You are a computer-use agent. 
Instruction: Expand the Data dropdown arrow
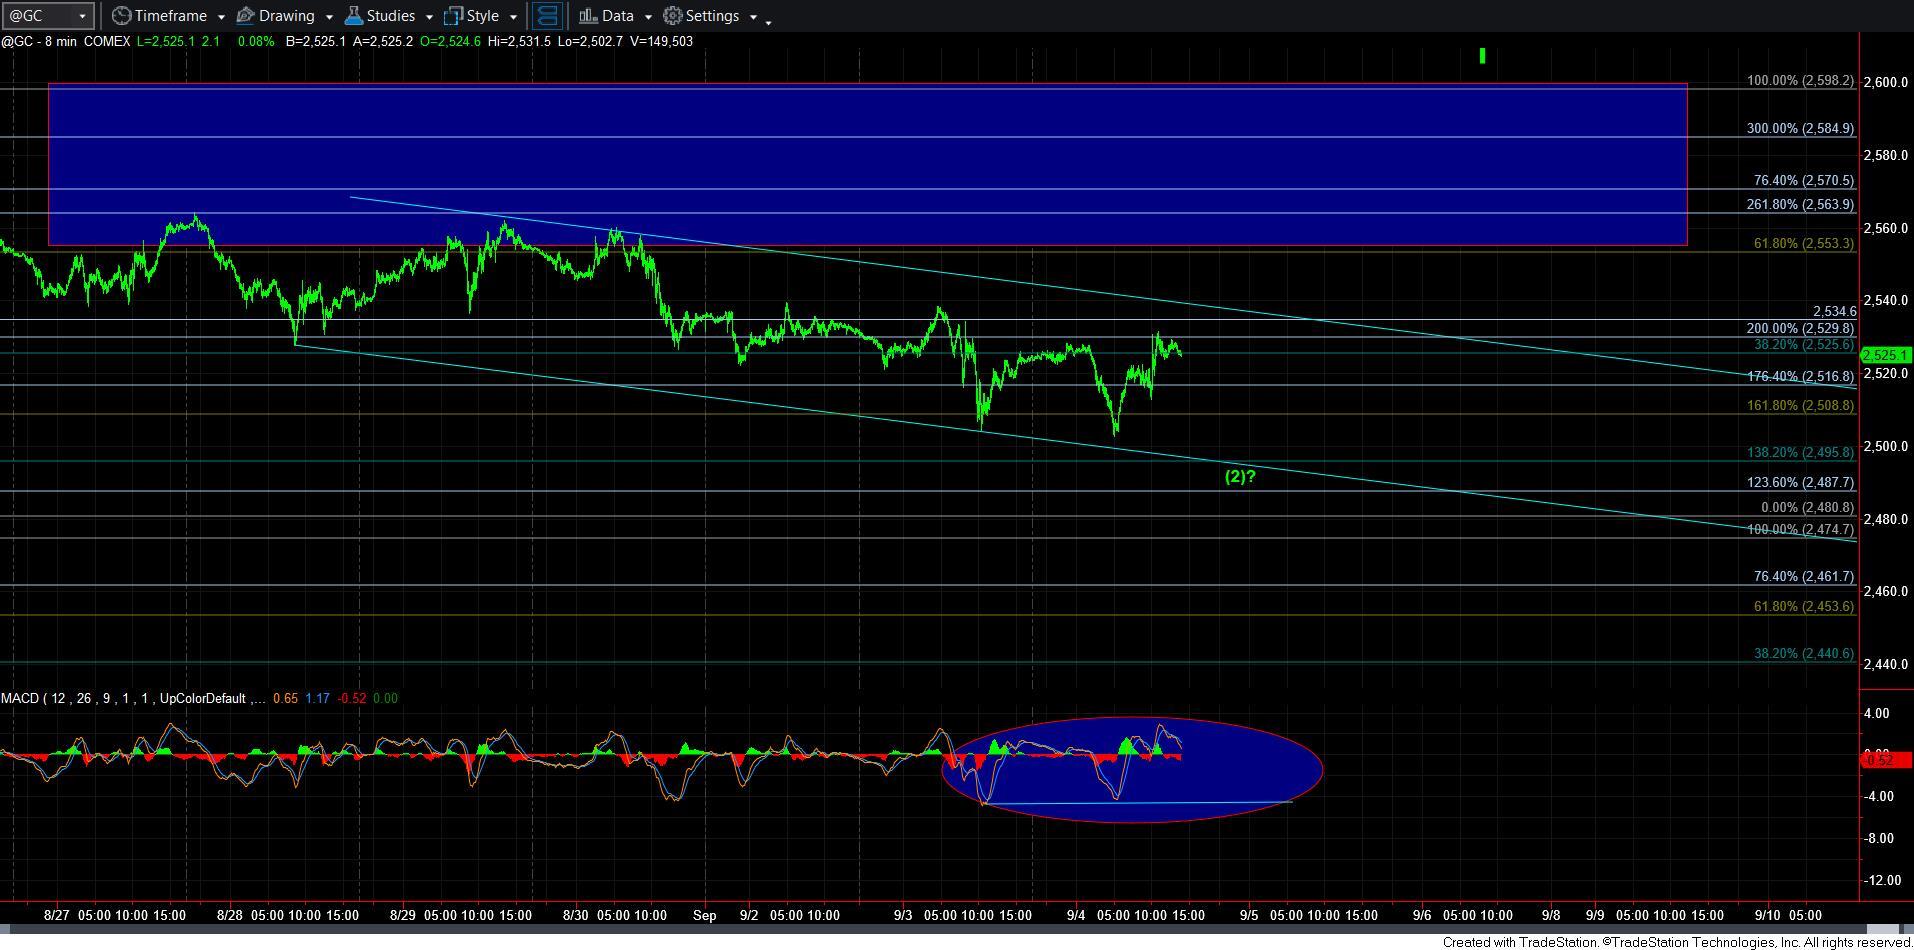(648, 17)
